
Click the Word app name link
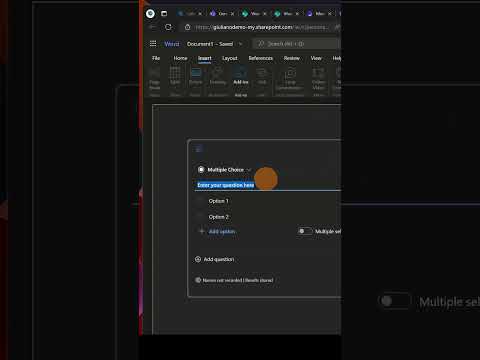pyautogui.click(x=172, y=44)
